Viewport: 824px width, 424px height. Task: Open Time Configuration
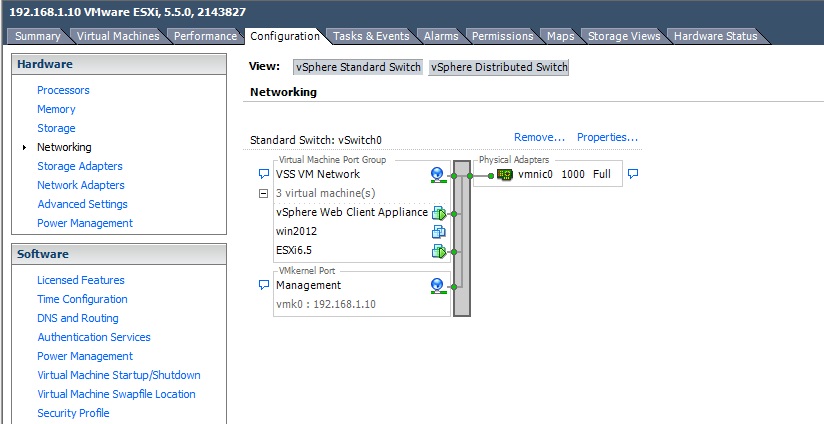[x=82, y=299]
